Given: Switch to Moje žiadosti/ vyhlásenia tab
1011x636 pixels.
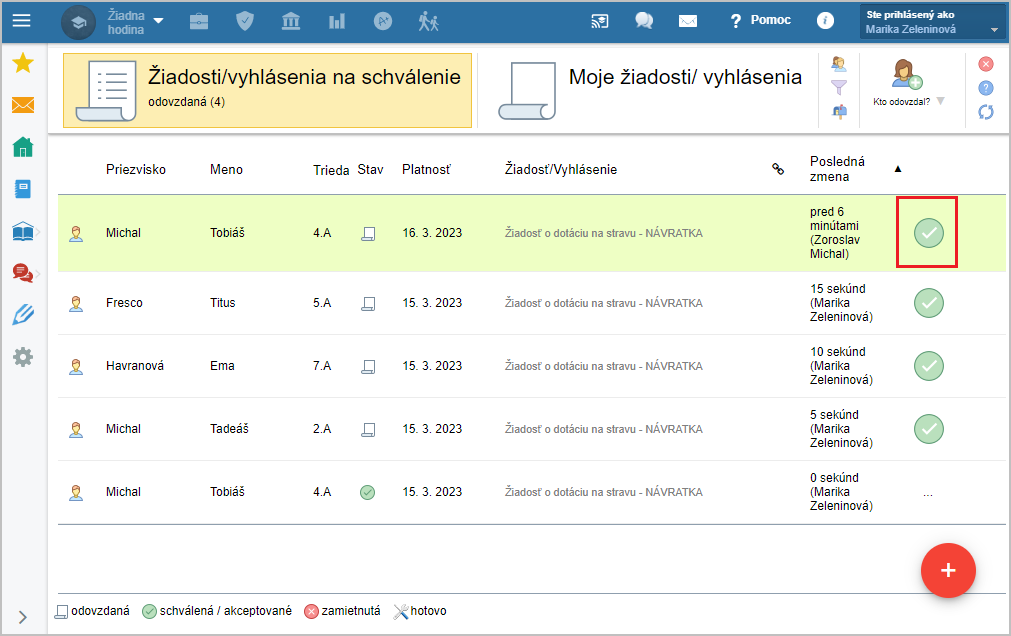Looking at the screenshot, I should tap(650, 90).
